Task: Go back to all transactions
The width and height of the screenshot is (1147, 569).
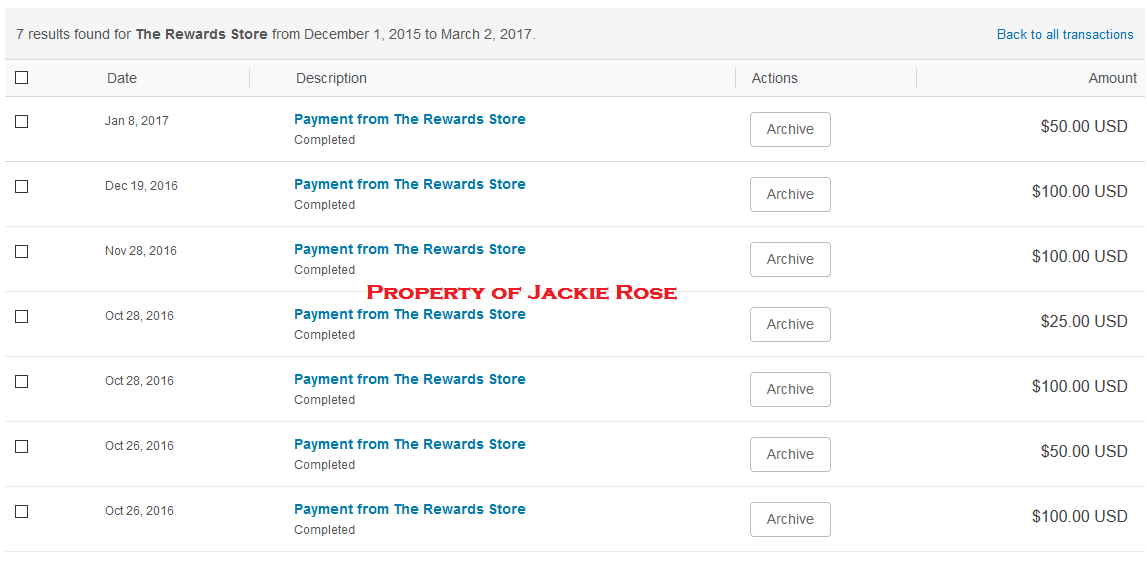Action: [x=1065, y=34]
